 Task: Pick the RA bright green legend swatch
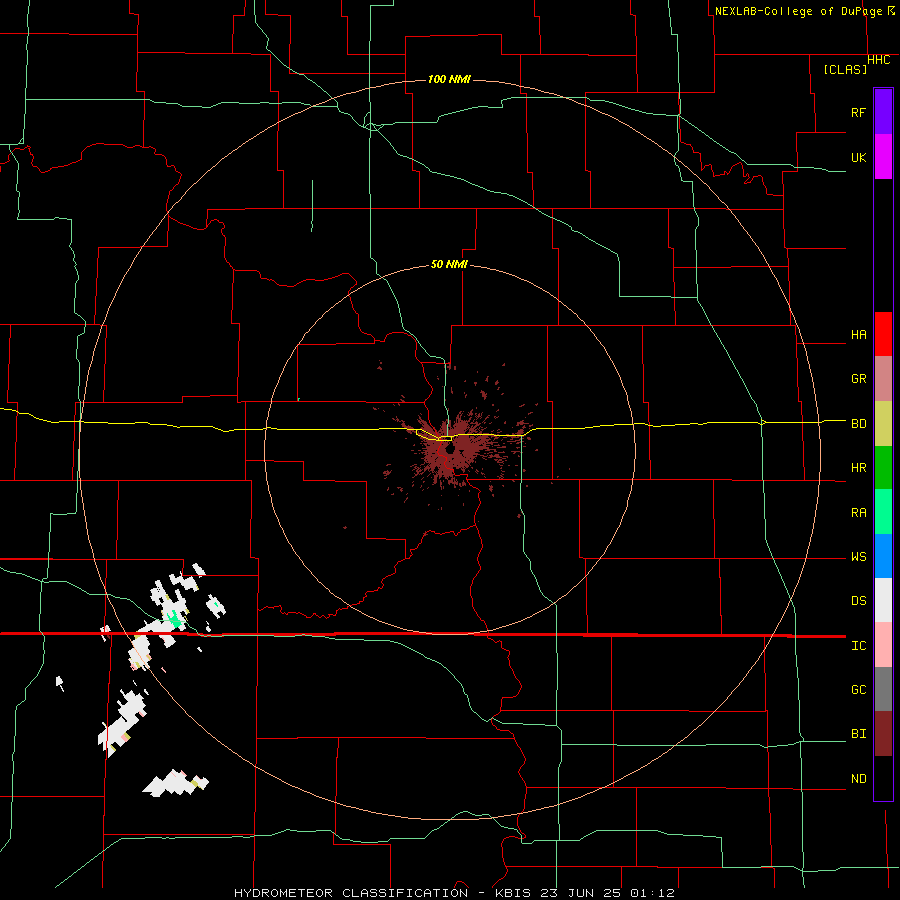883,512
